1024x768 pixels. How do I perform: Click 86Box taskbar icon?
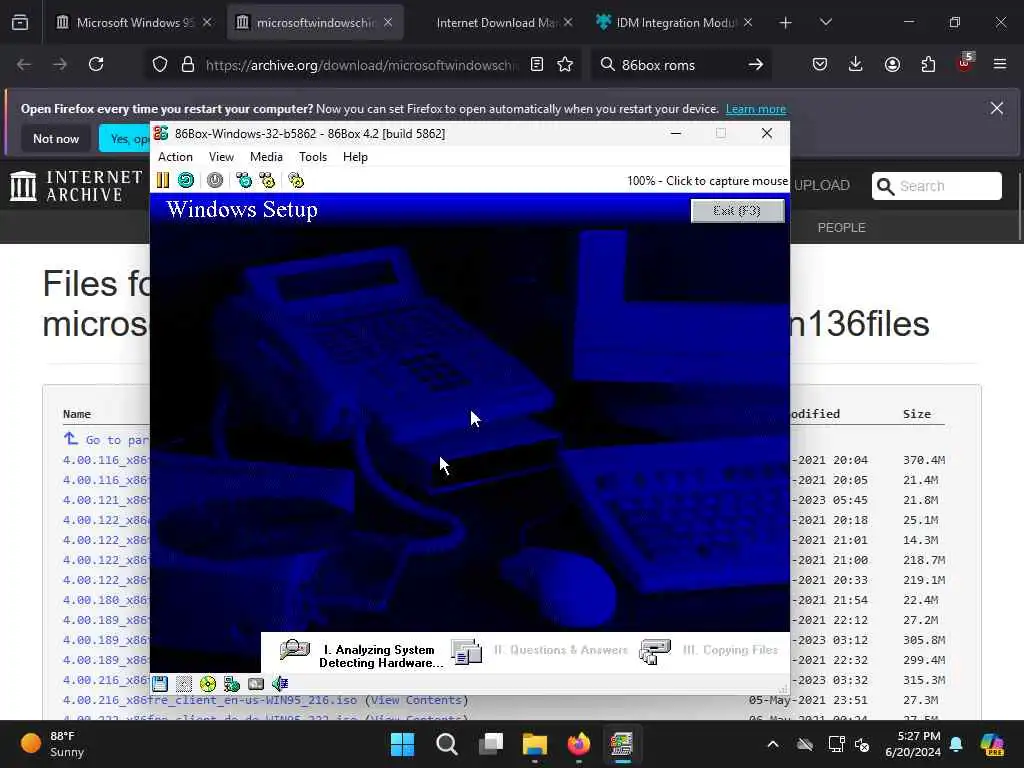coord(622,744)
